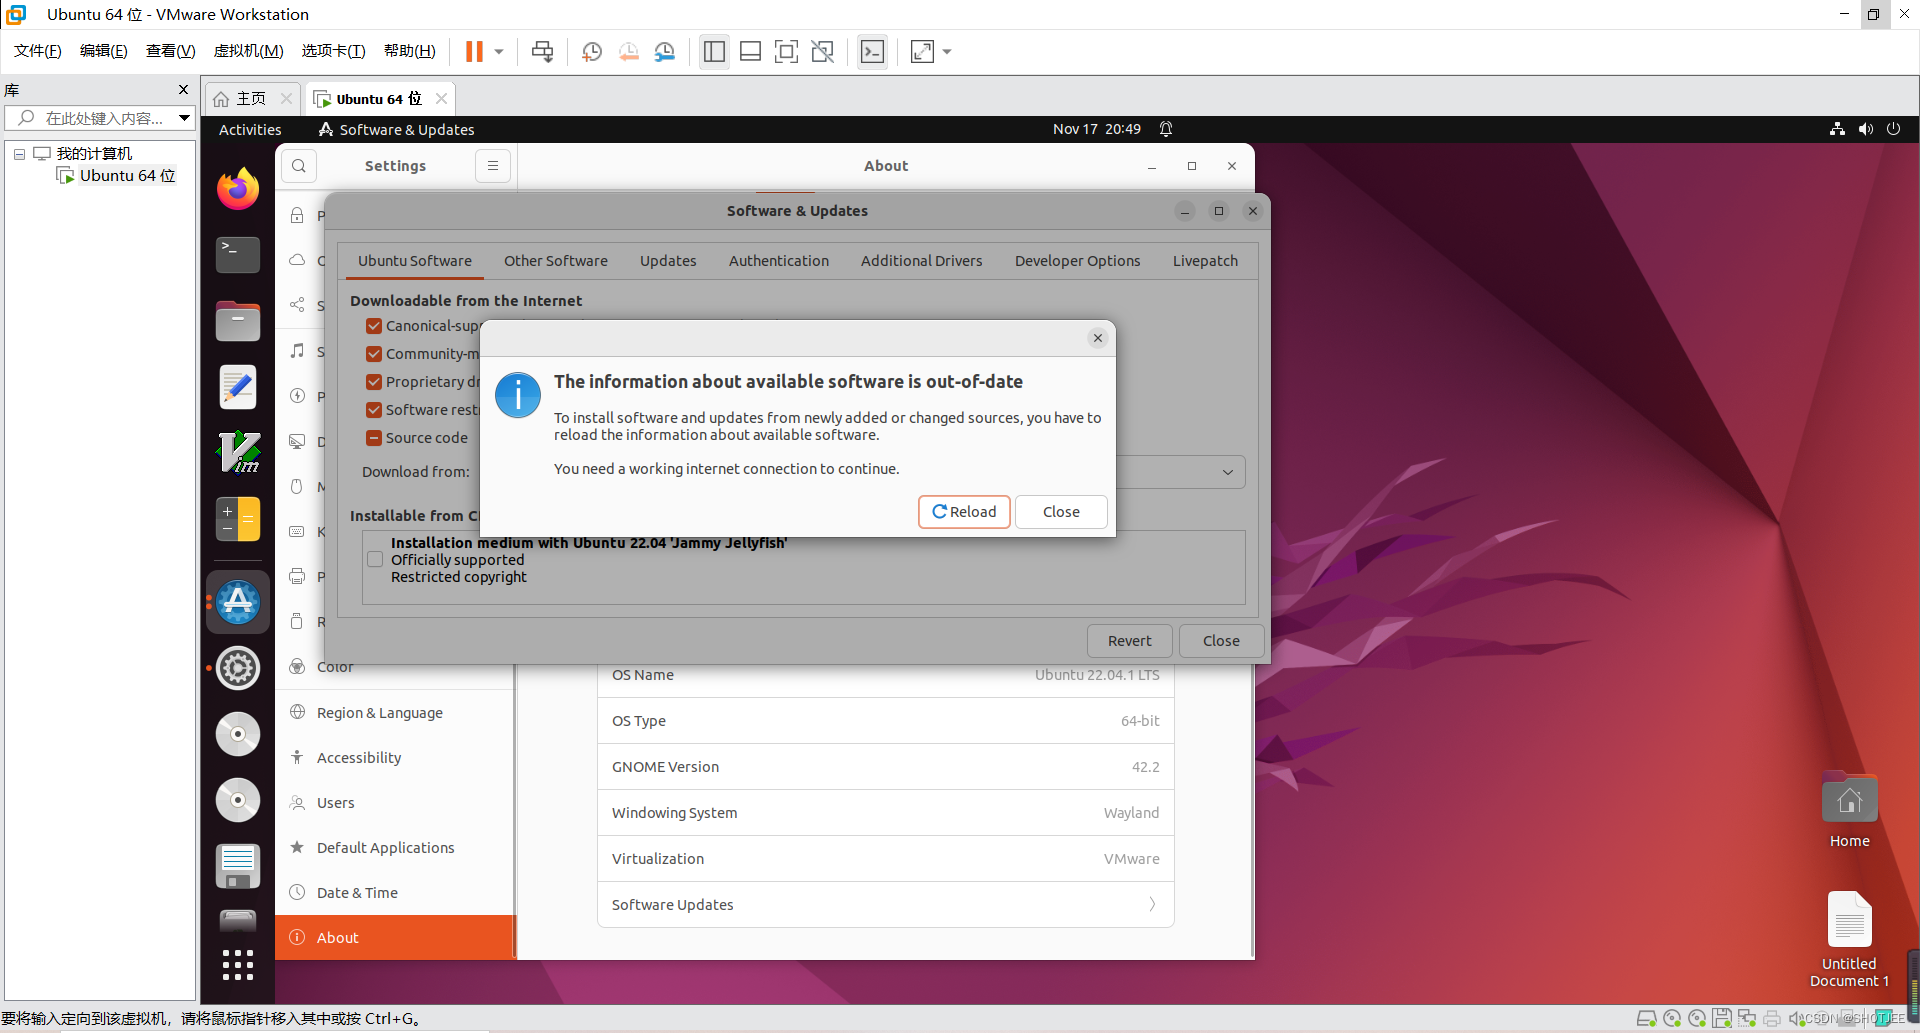
Task: Open the Additional Drivers tab
Action: tap(922, 261)
